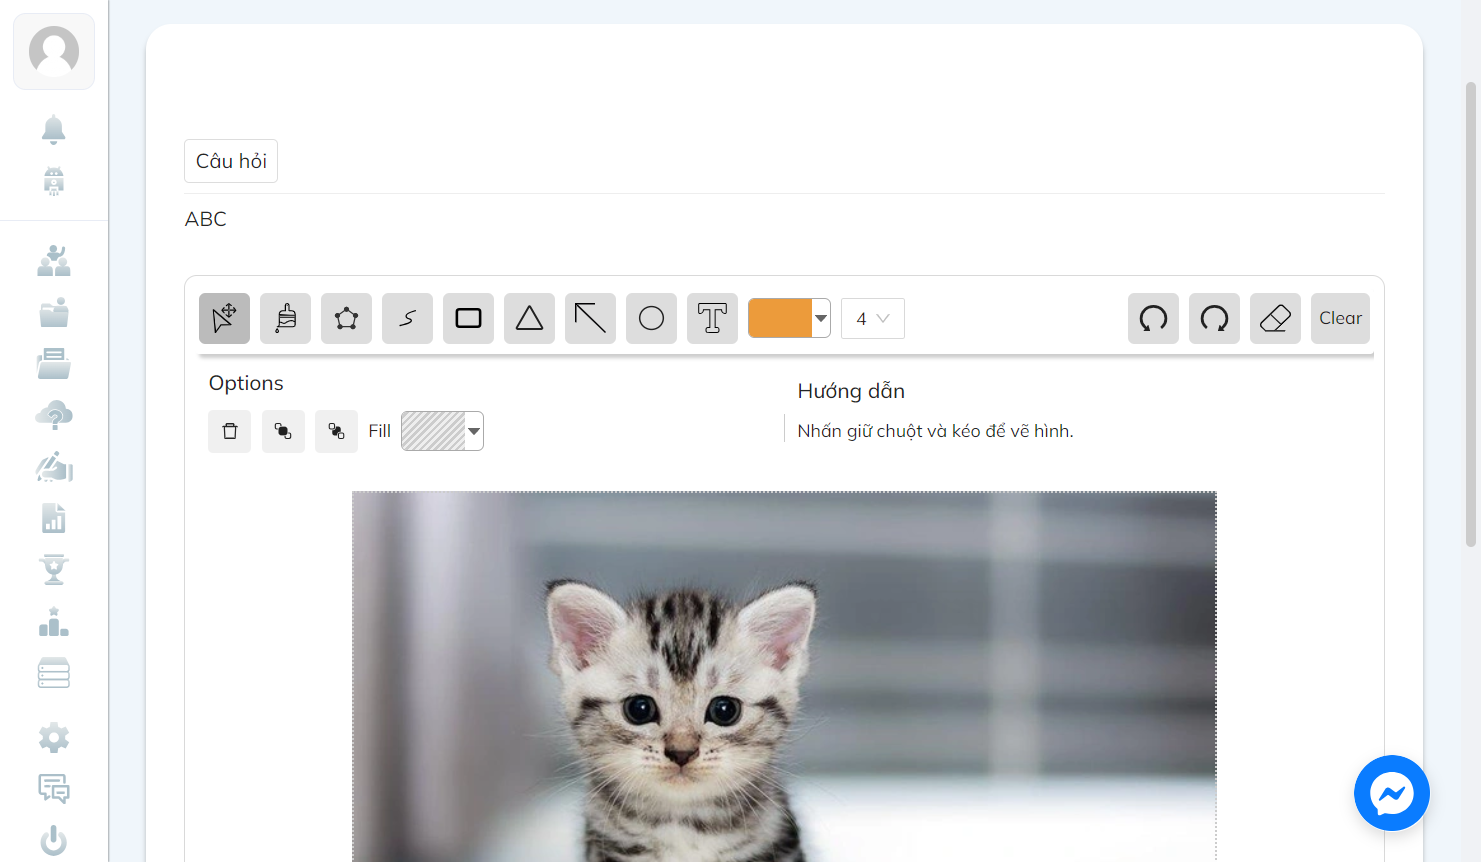
Task: Select the eraser tool
Action: point(1275,318)
